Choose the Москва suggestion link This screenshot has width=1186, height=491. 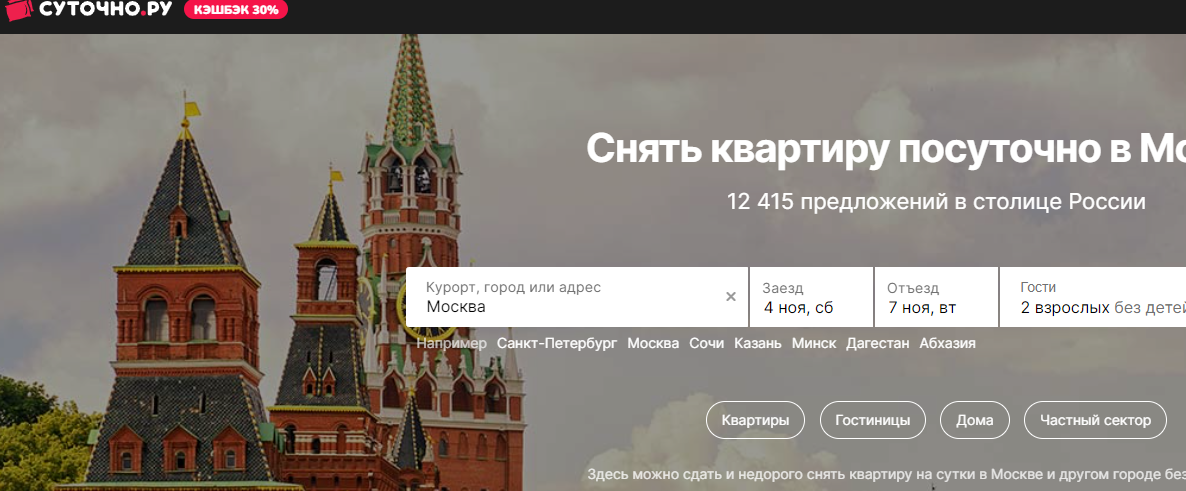tap(654, 343)
